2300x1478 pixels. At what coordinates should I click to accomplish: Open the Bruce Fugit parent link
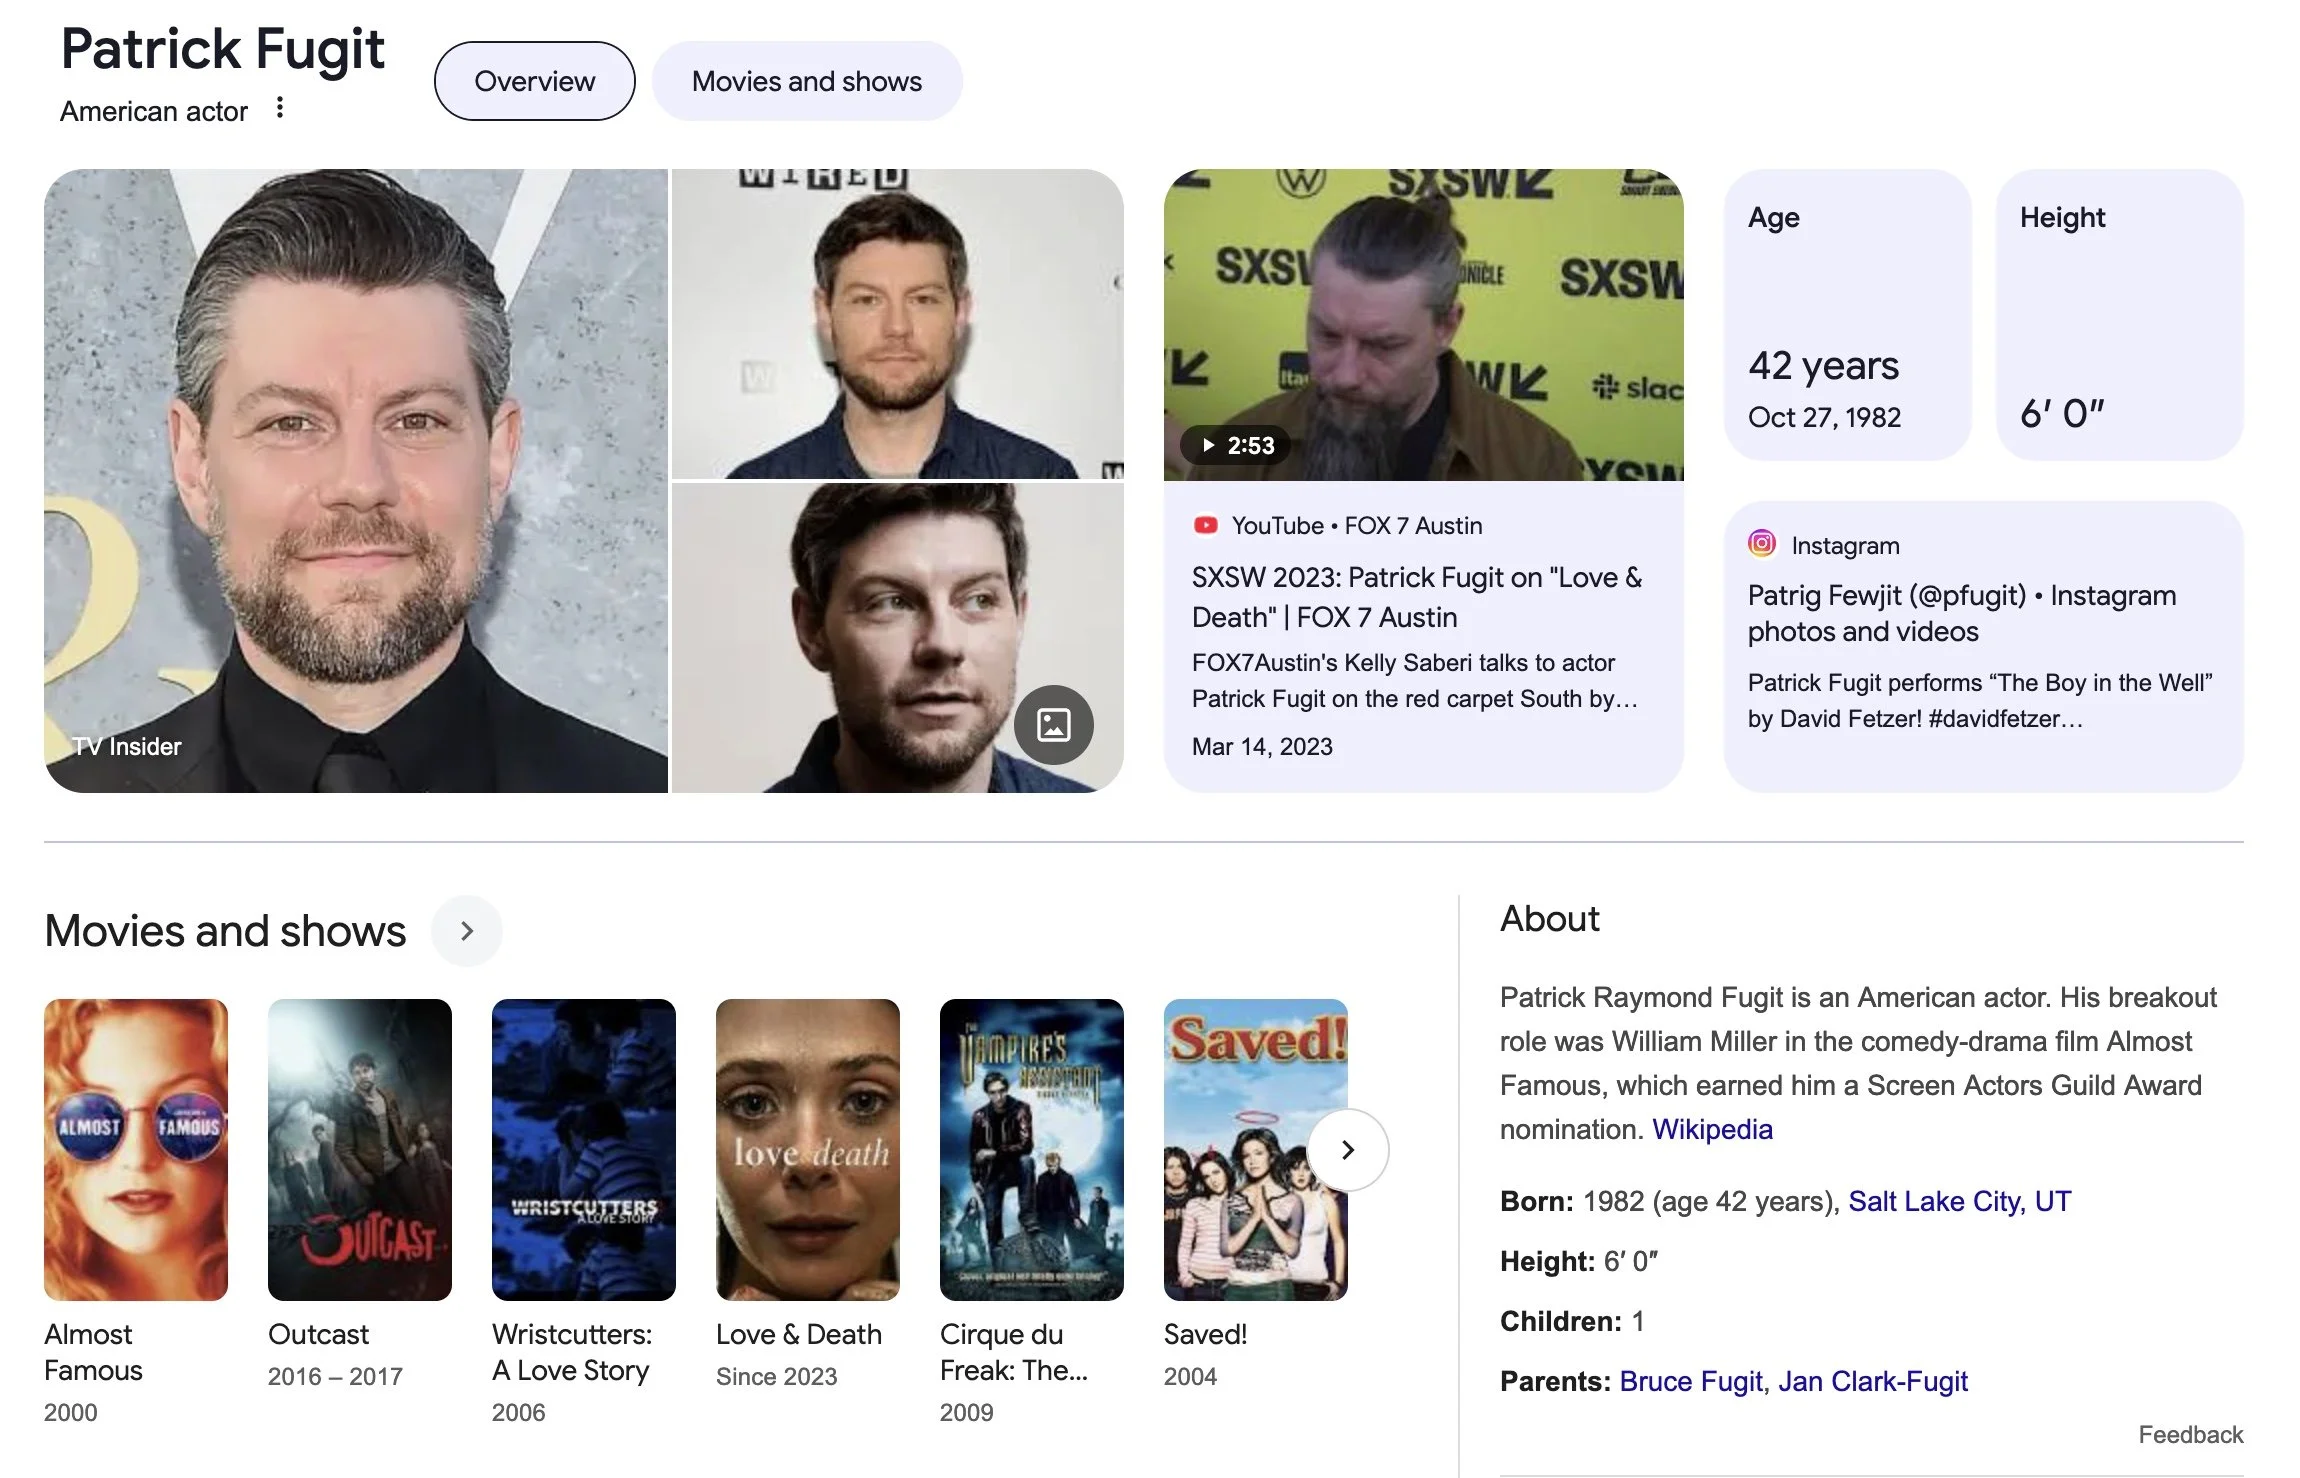(x=1690, y=1381)
